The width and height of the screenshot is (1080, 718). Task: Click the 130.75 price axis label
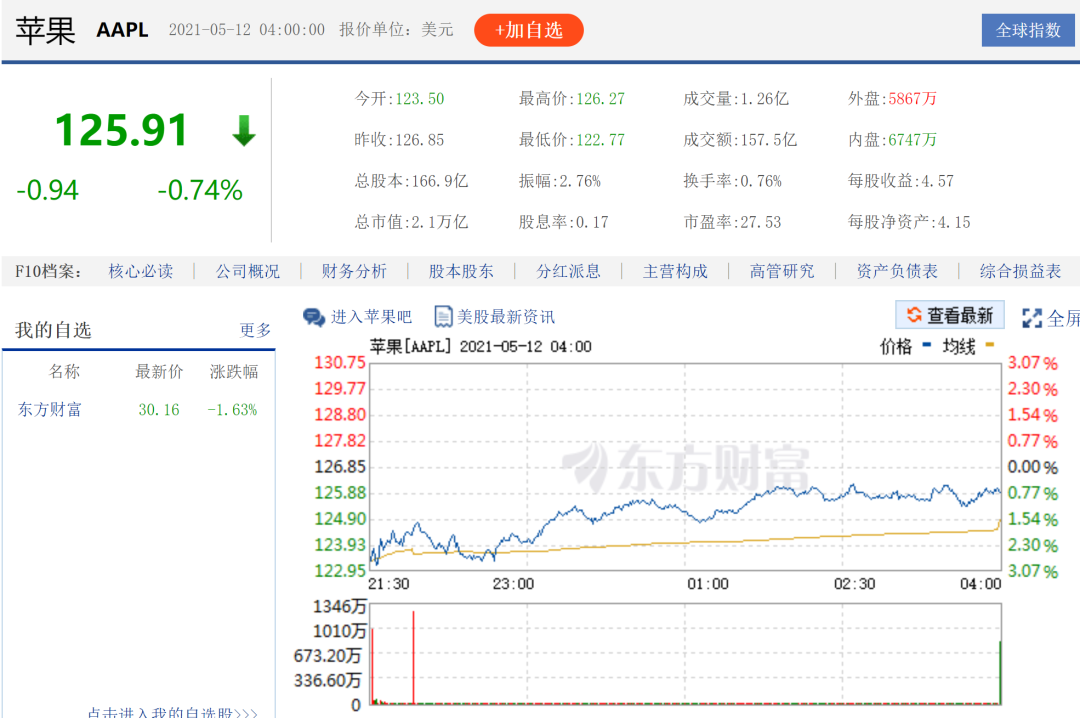click(x=340, y=362)
